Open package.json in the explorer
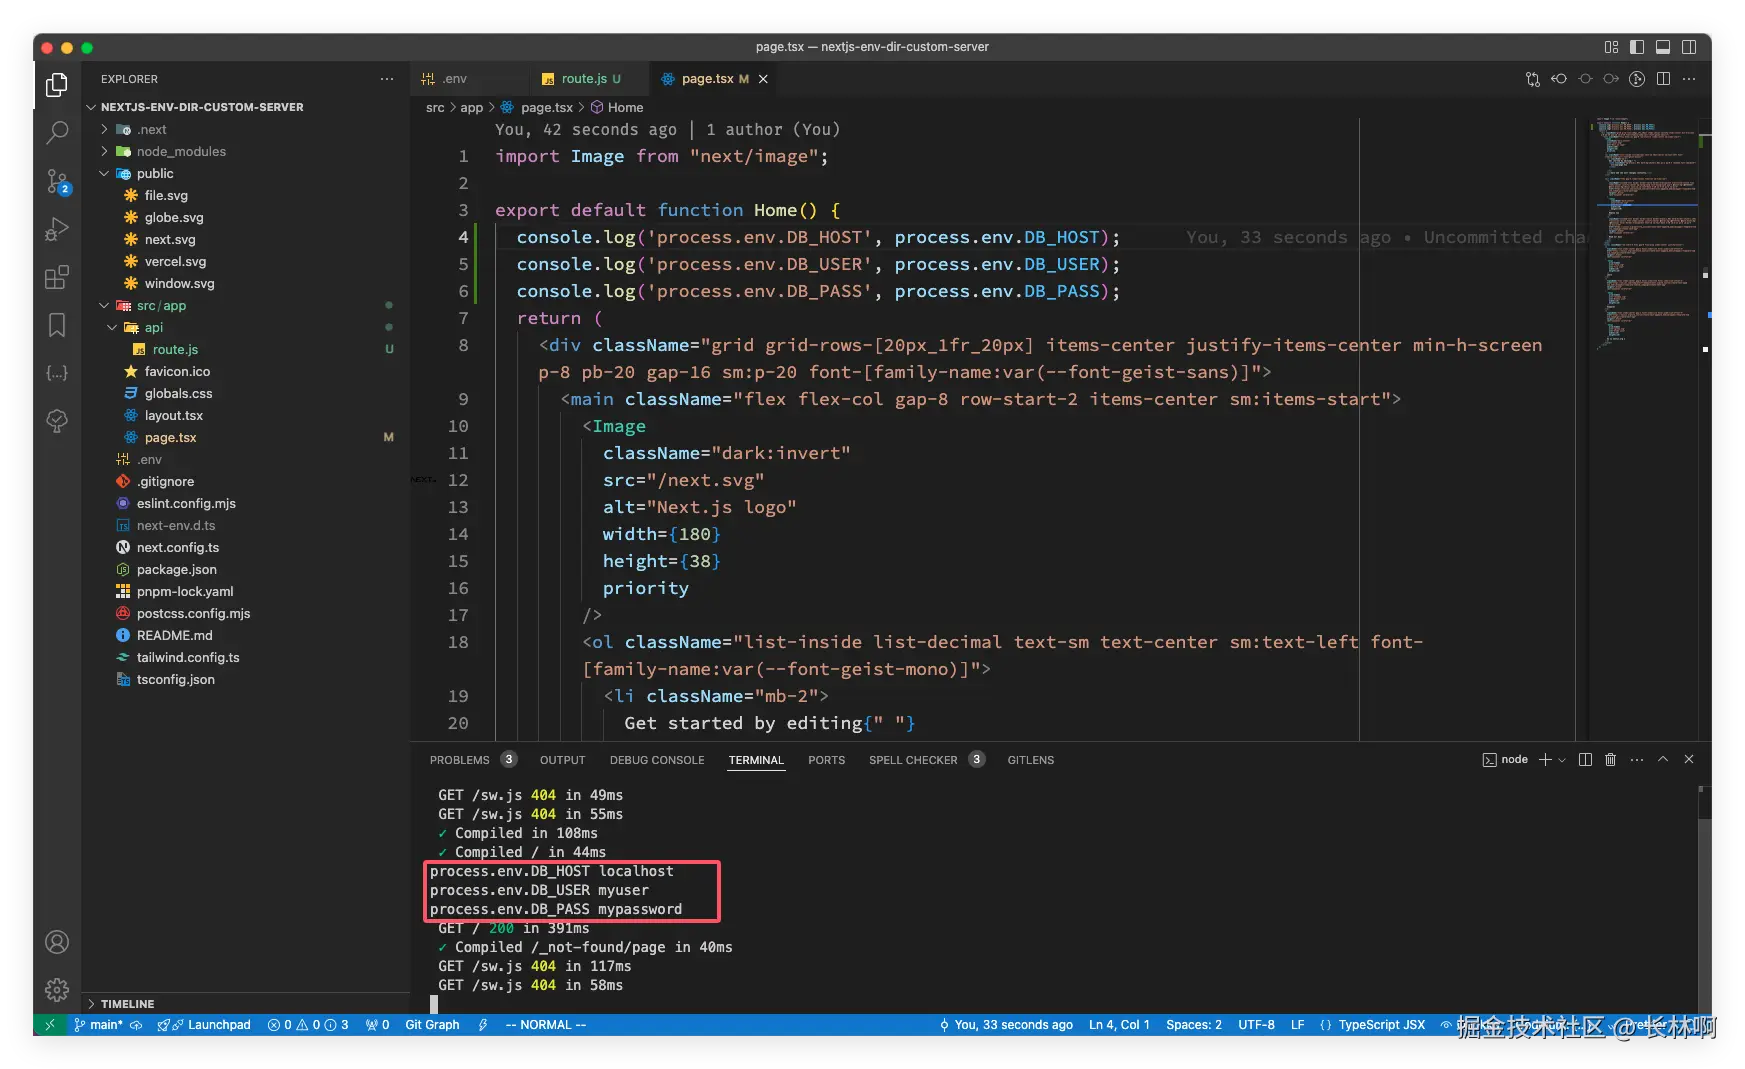The image size is (1745, 1069). pyautogui.click(x=176, y=570)
